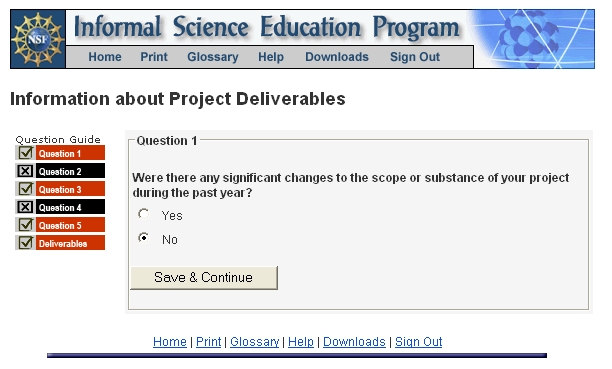This screenshot has width=612, height=369.
Task: Jump to Question 2 in Question Guide
Action: pos(70,171)
